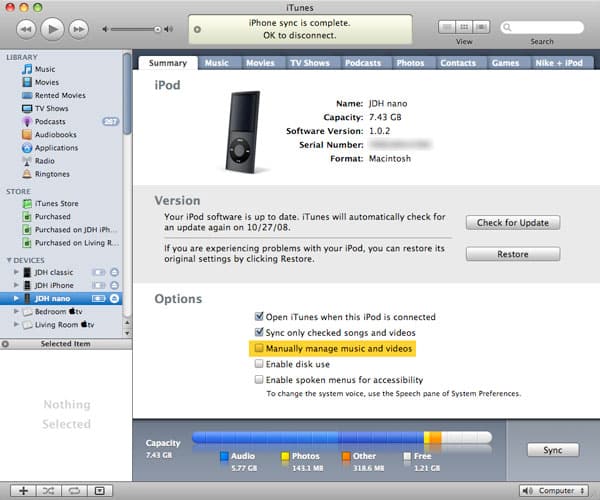Toggle Open iTunes when iPod connected
Viewport: 600px width, 500px height.
[x=259, y=316]
